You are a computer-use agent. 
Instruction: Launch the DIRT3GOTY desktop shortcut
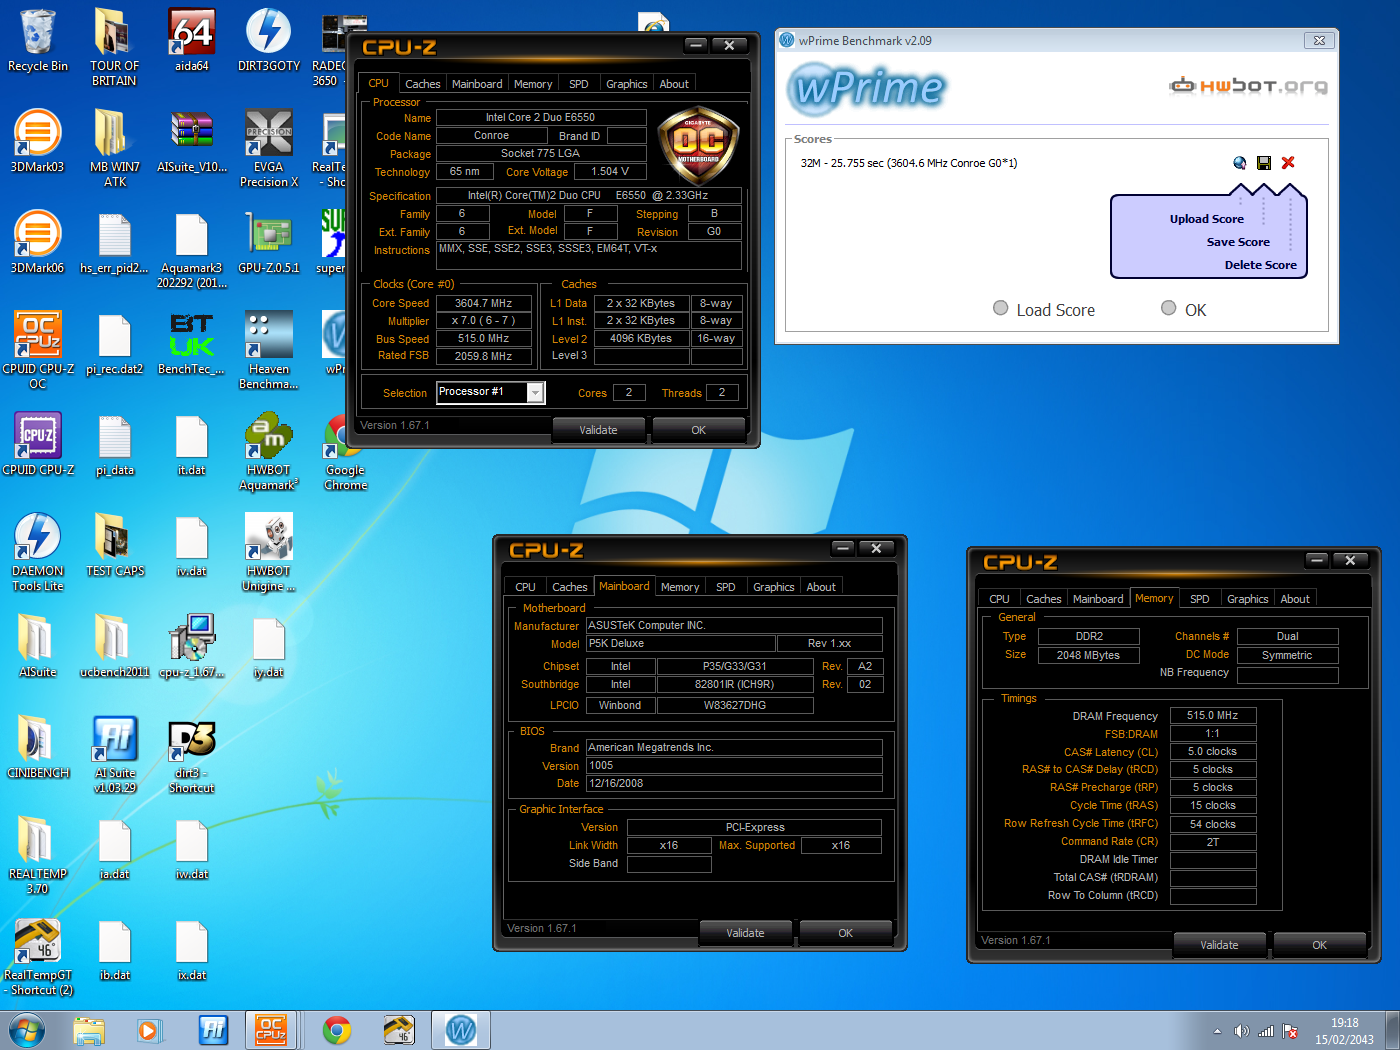tap(268, 42)
